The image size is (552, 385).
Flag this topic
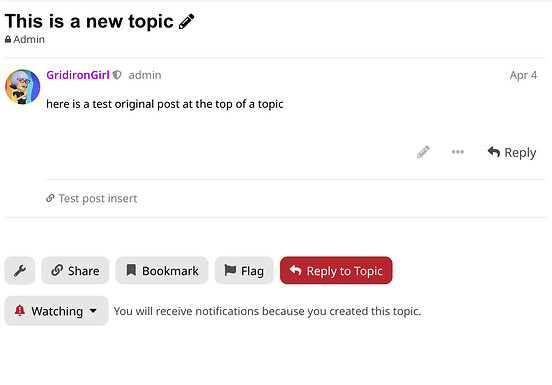[x=244, y=271]
